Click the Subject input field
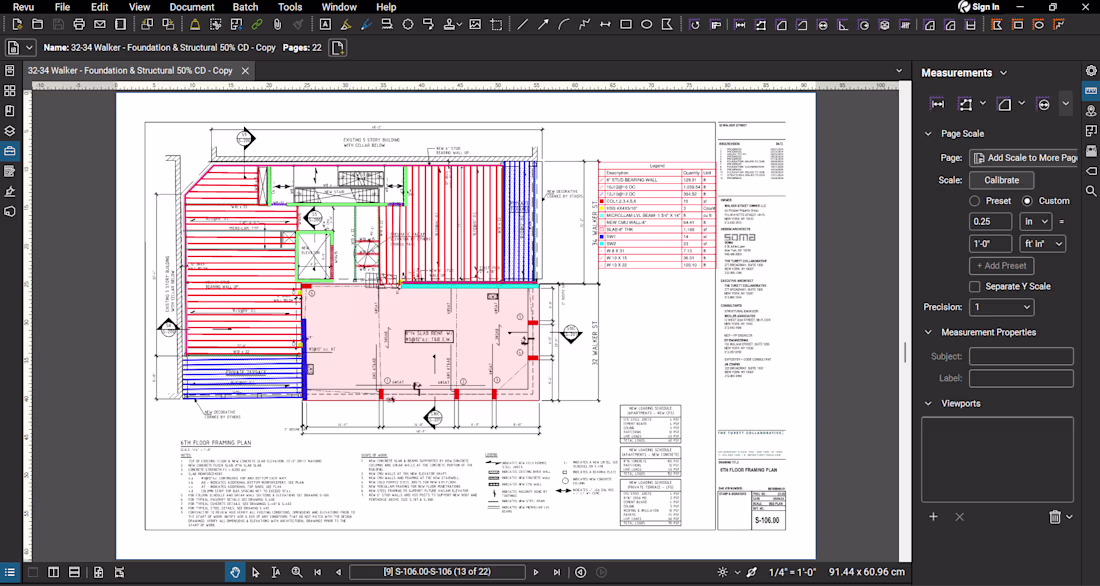Viewport: 1100px width, 586px height. coord(1020,356)
